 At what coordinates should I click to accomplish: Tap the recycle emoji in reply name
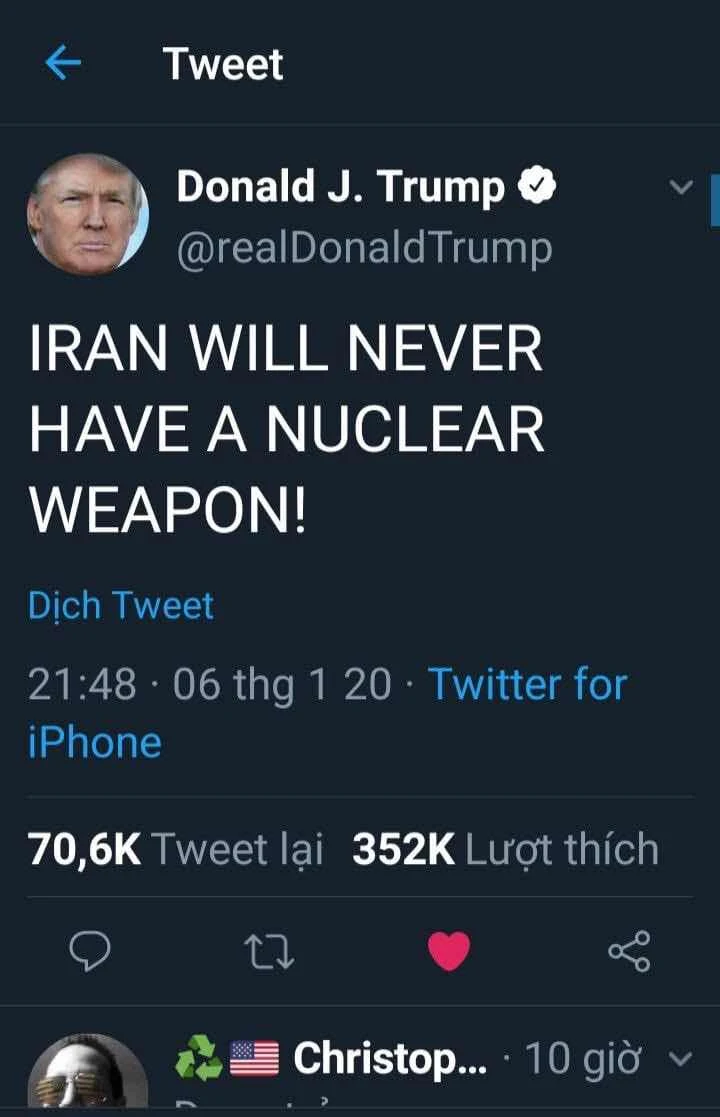coord(199,1058)
